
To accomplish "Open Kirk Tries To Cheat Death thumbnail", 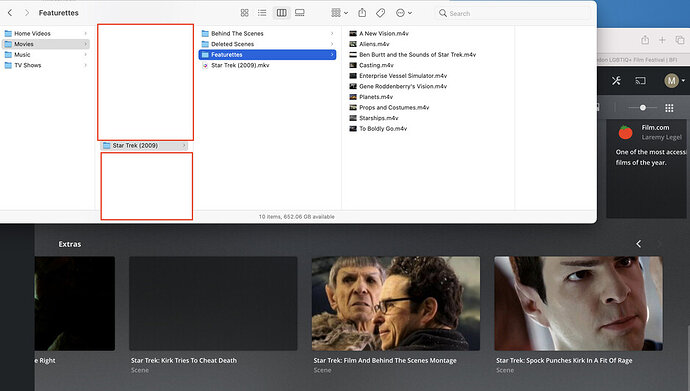I will [213, 303].
